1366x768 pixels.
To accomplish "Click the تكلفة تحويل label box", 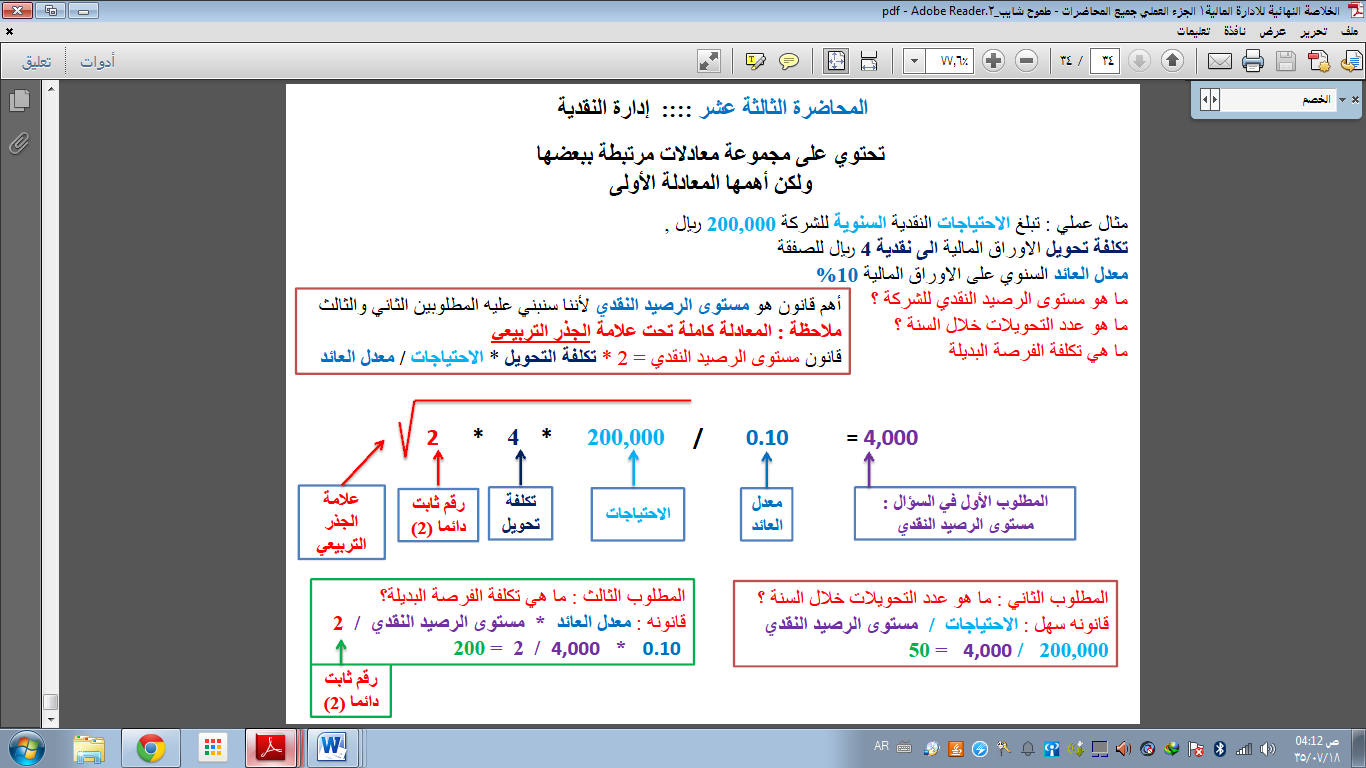I will 520,513.
